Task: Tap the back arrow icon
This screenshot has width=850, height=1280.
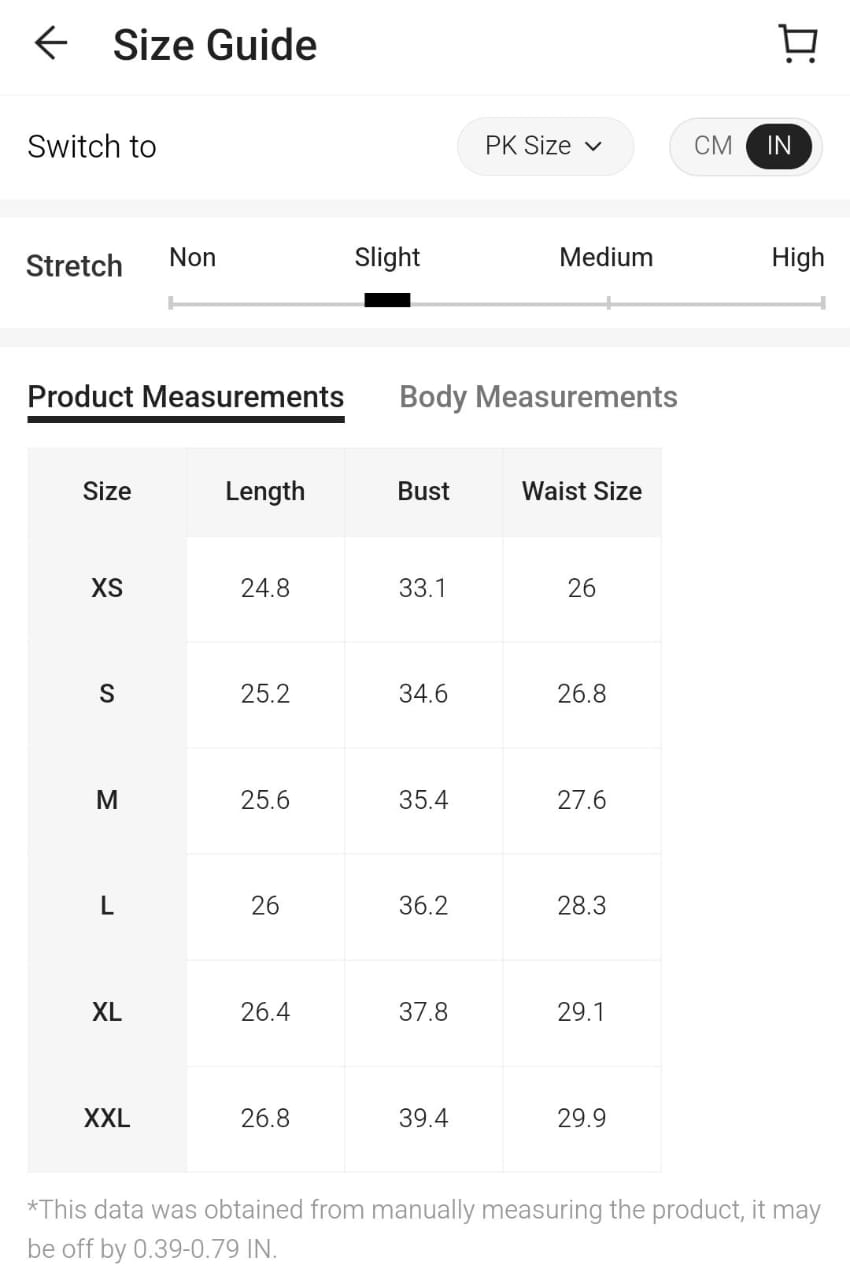Action: tap(50, 44)
